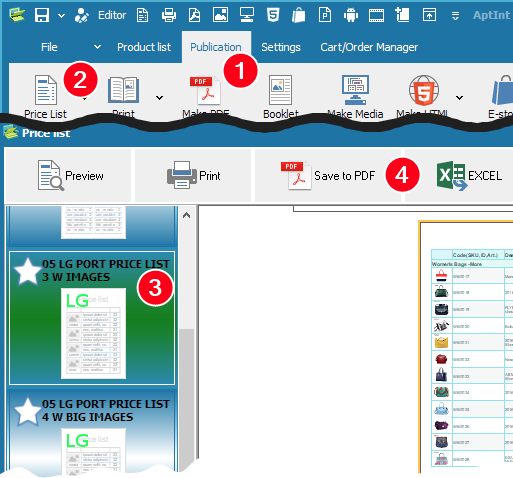Select 05 LG PORT PRICE LIST 4 W BIG IMAGES template
Screen dimensions: 513x478
pos(92,433)
